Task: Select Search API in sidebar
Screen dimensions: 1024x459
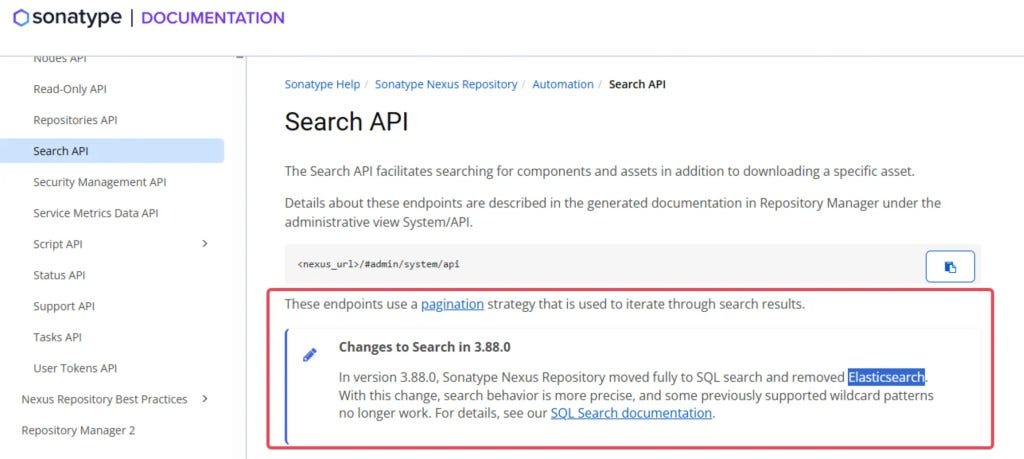Action: click(112, 151)
